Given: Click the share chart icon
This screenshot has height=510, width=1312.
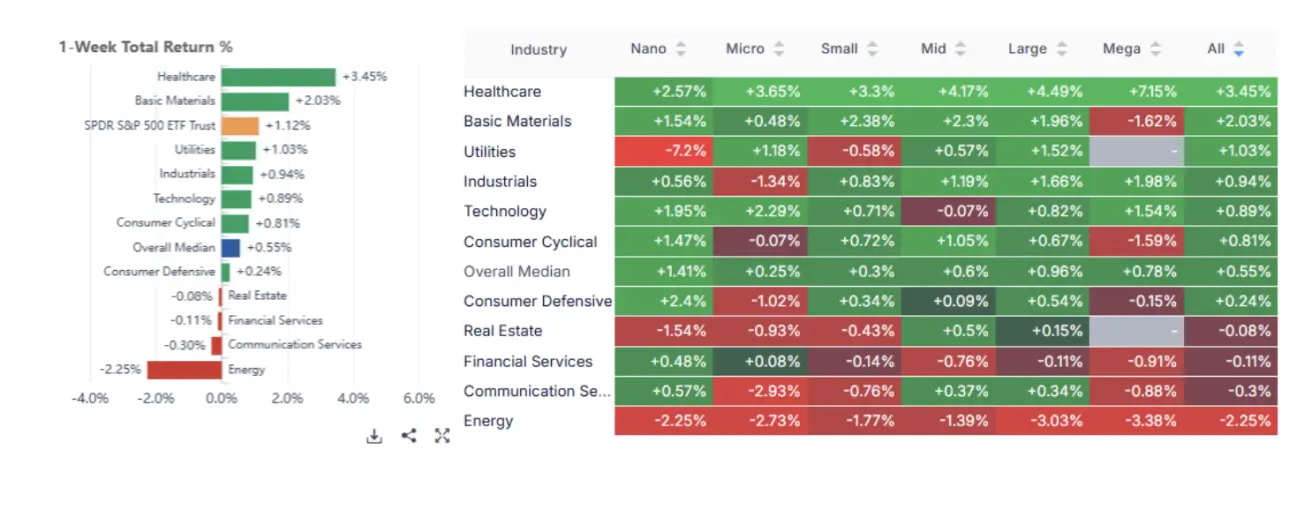Looking at the screenshot, I should point(408,436).
